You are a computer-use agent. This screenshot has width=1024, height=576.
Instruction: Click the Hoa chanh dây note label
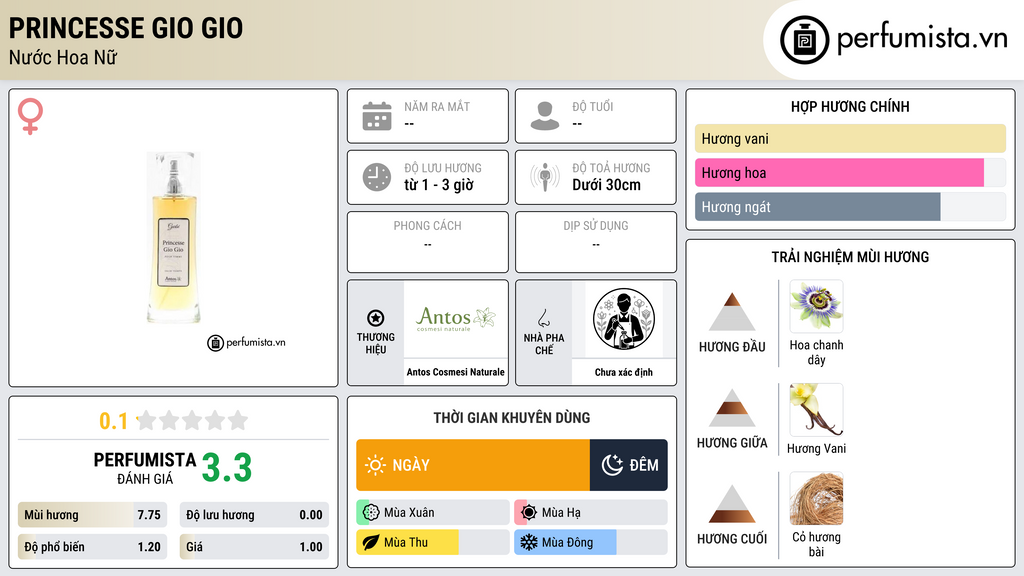click(816, 352)
